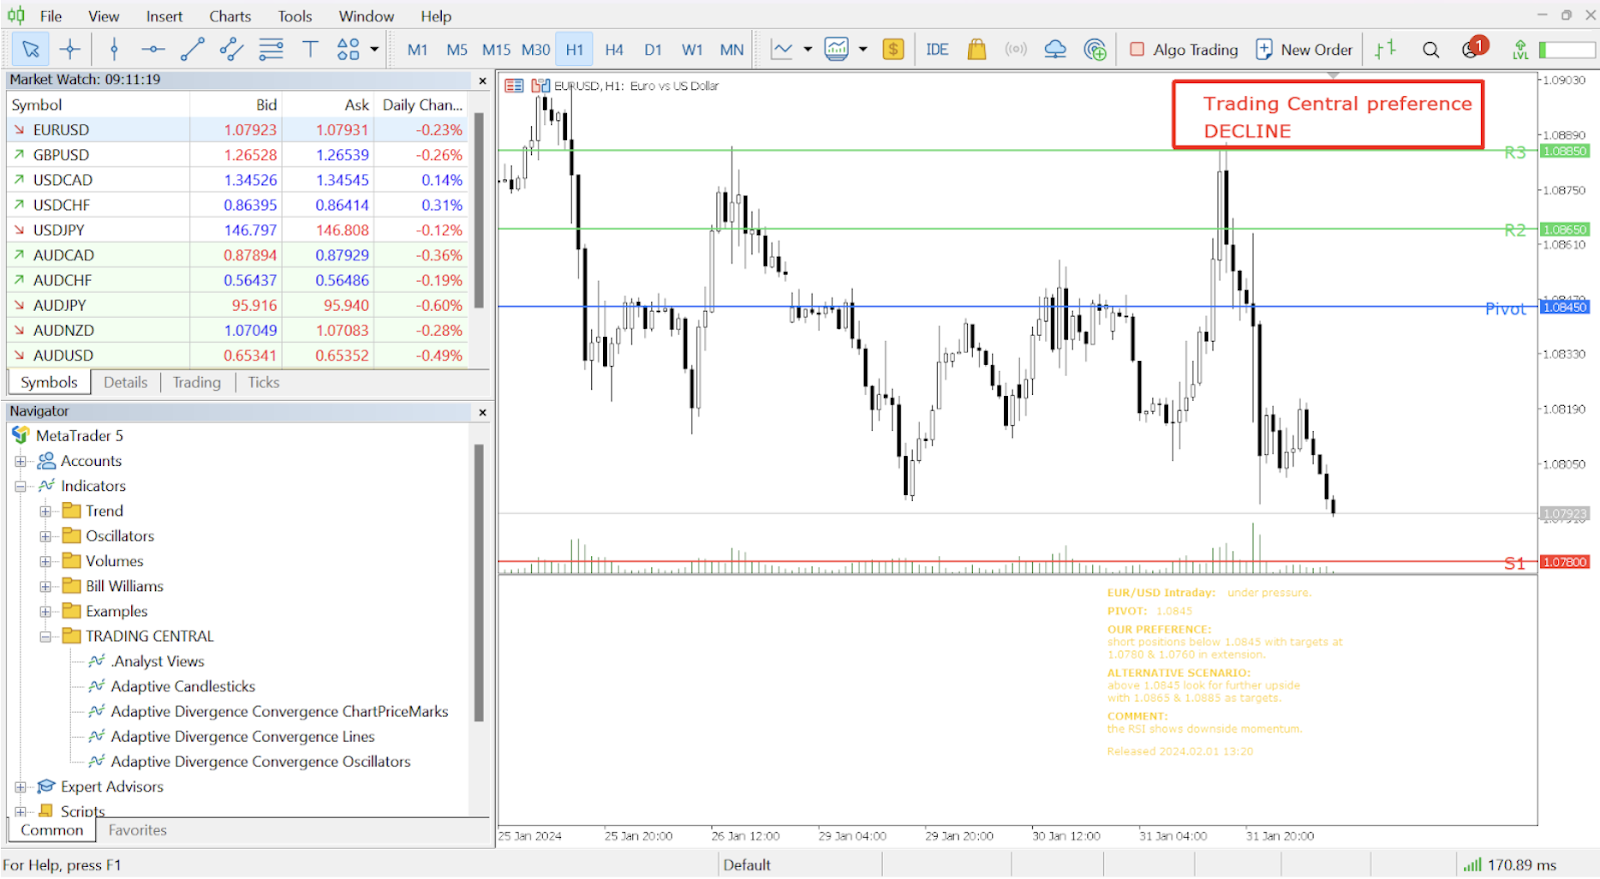This screenshot has width=1600, height=879.
Task: Select the cursor arrow tool
Action: tap(31, 49)
